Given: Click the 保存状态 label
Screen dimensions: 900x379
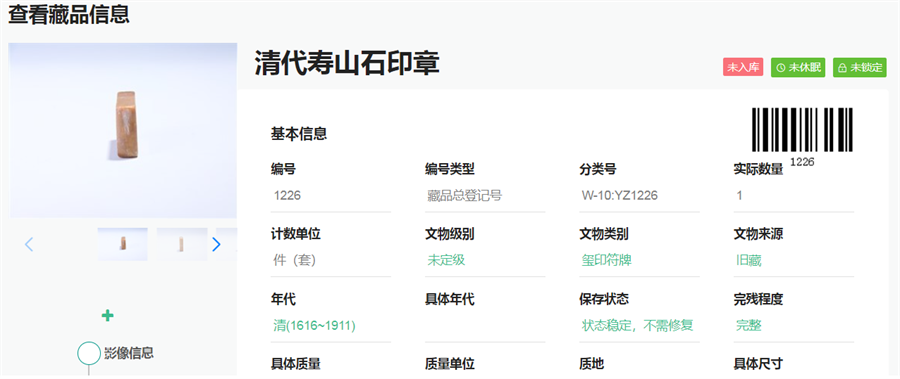Looking at the screenshot, I should point(604,299).
